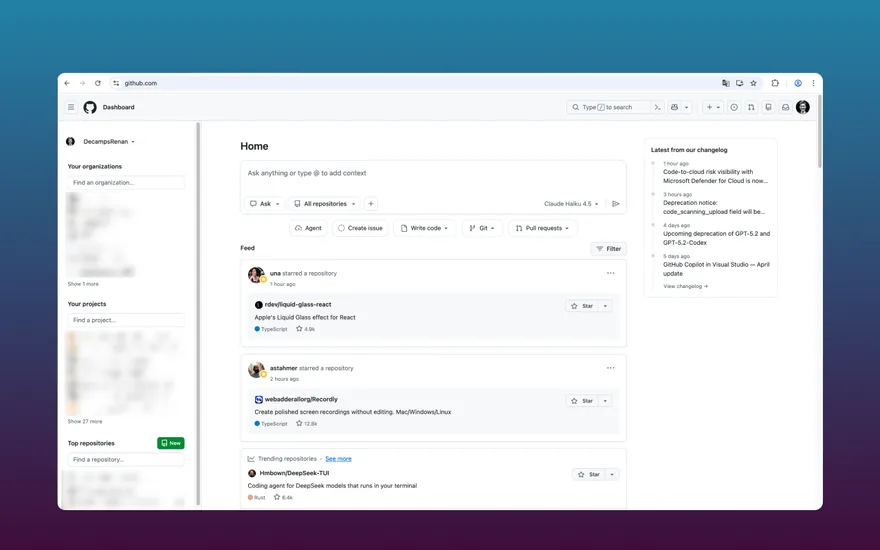The height and width of the screenshot is (550, 880).
Task: Click the feed Filter button
Action: (608, 249)
